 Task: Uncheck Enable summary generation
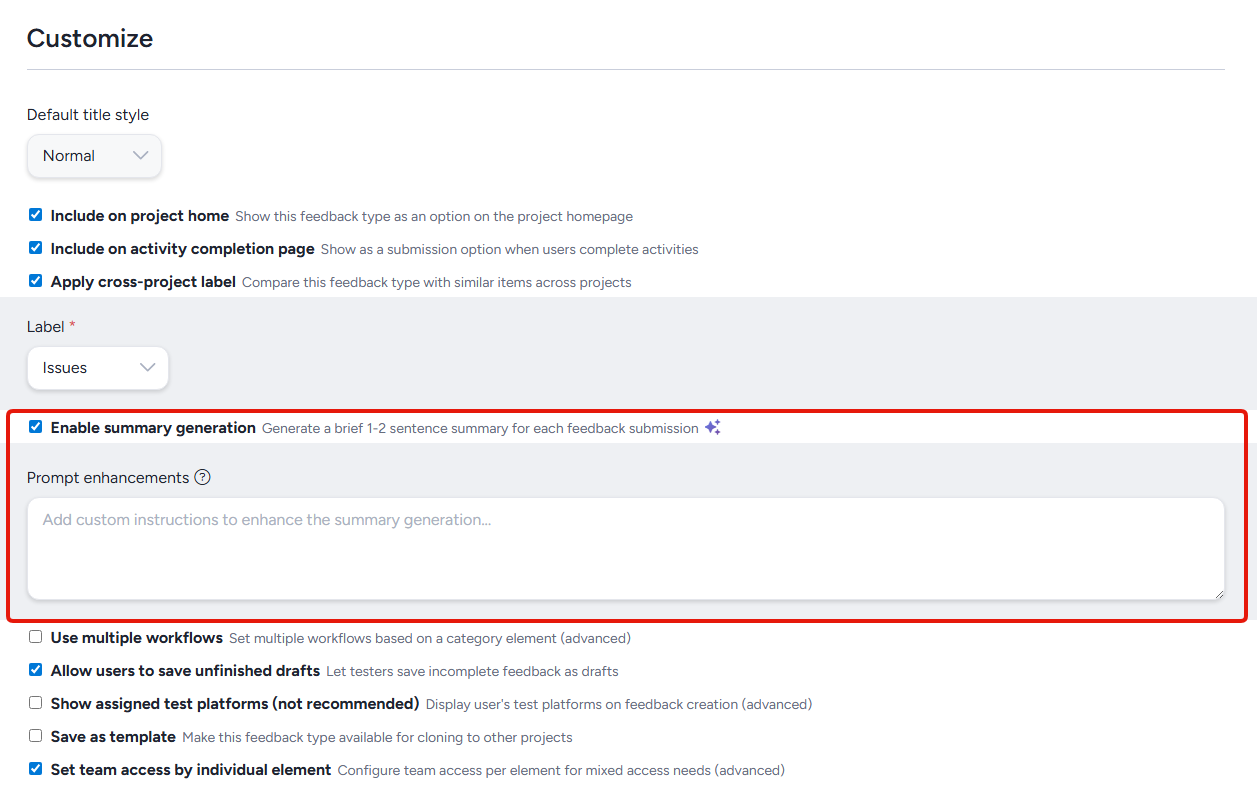point(36,427)
